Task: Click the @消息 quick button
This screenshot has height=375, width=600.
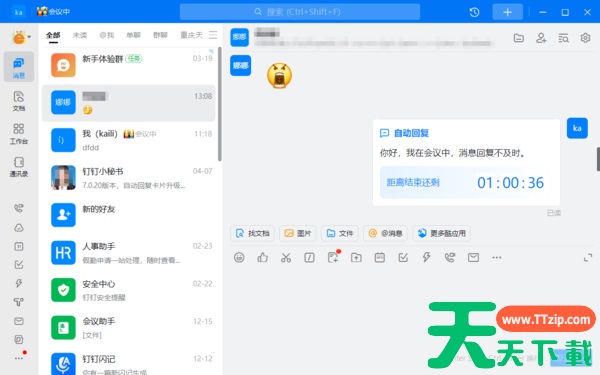Action: click(x=385, y=233)
